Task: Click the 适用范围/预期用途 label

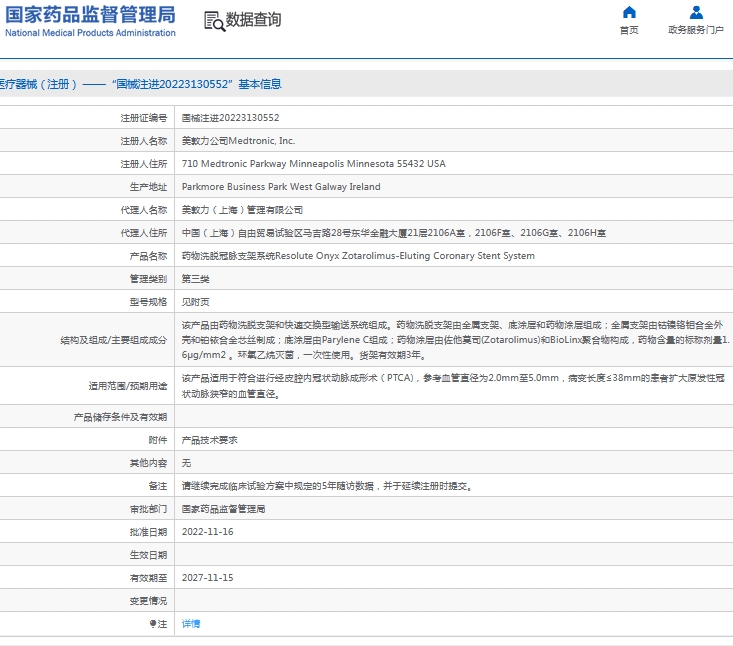Action: tap(128, 386)
